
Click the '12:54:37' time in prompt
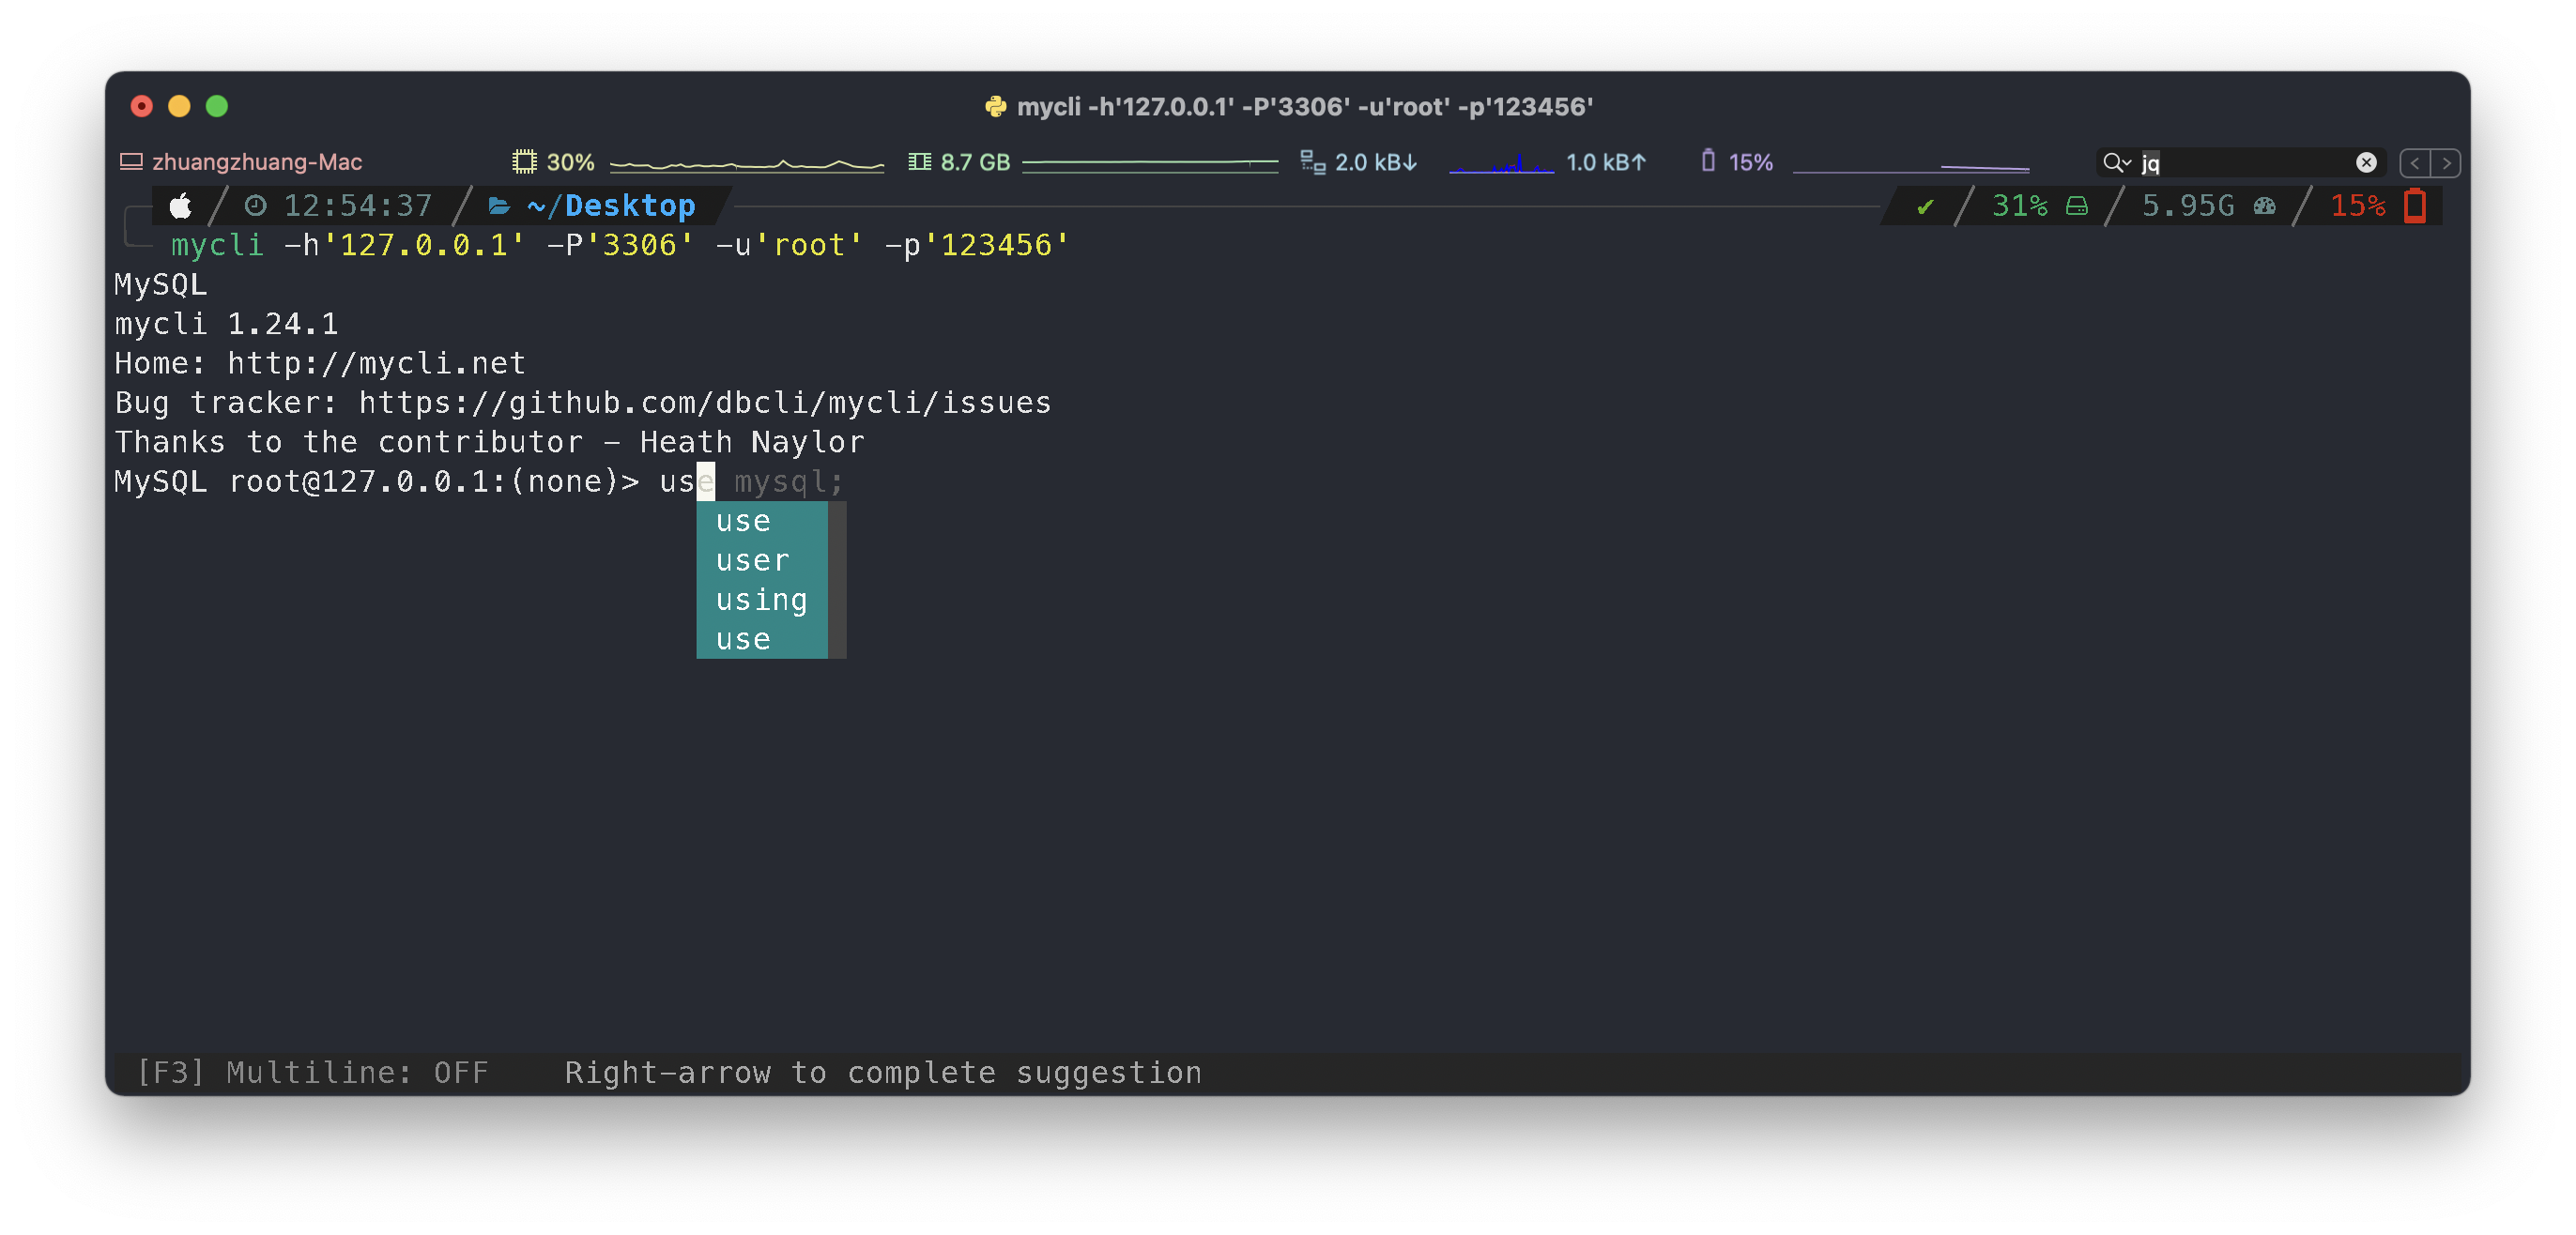358,206
